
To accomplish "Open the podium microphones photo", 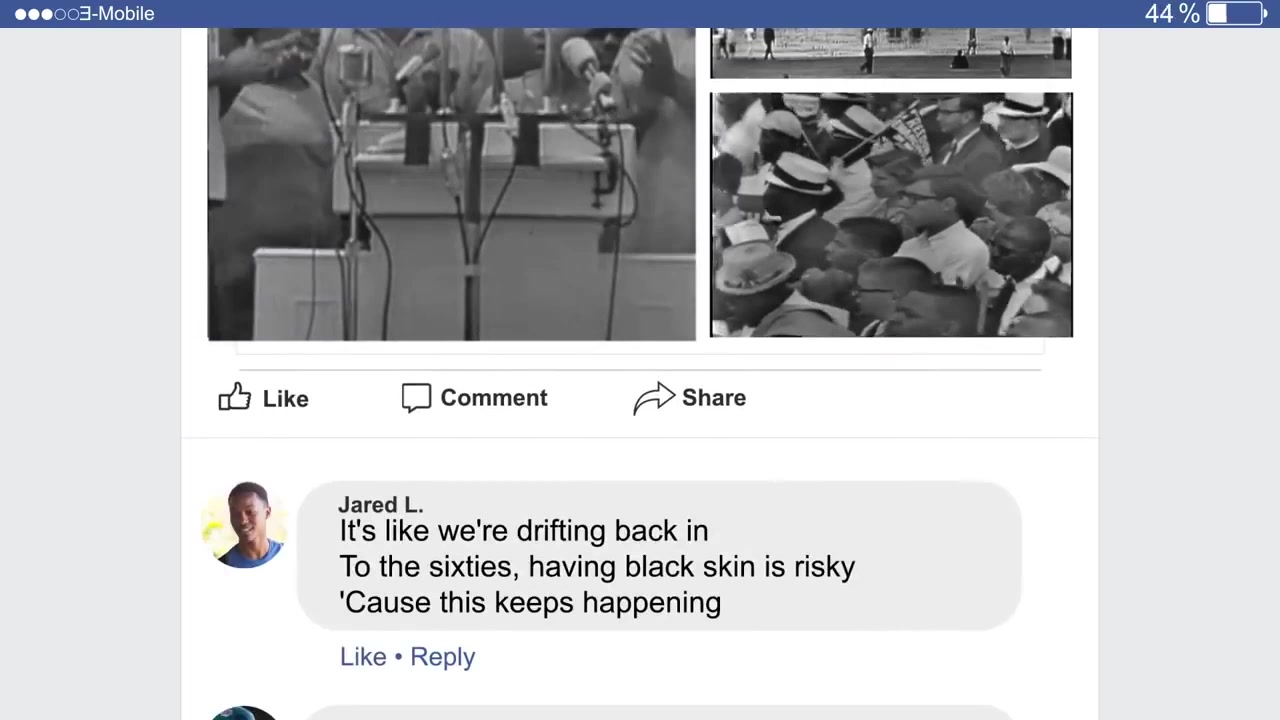I will tap(451, 184).
